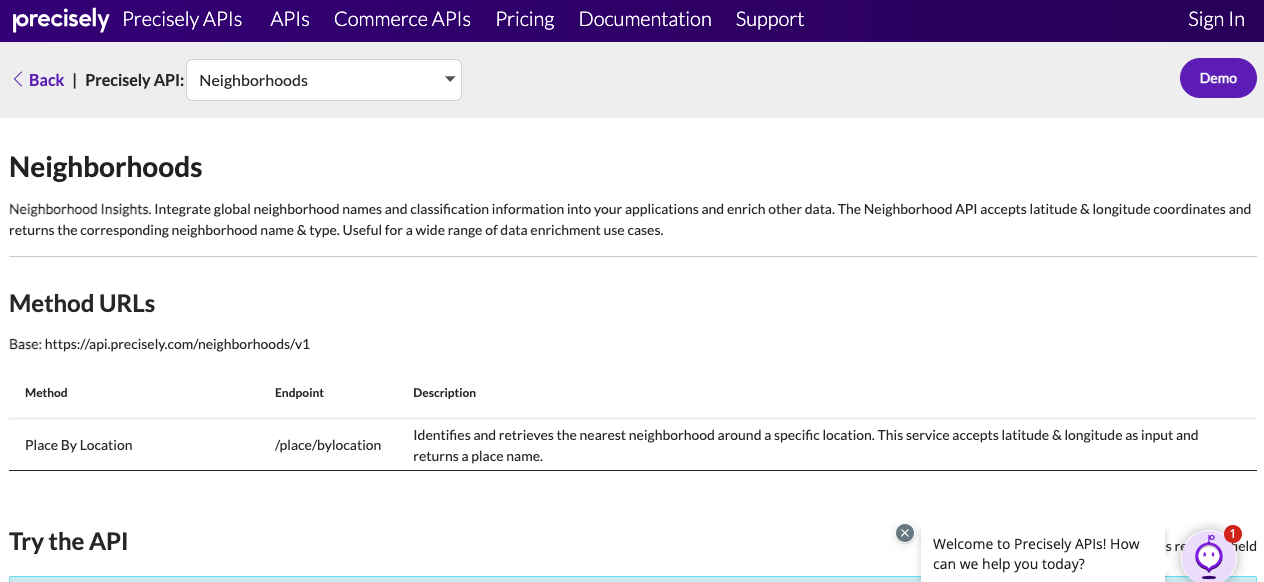Click the Try the API heading

(69, 541)
